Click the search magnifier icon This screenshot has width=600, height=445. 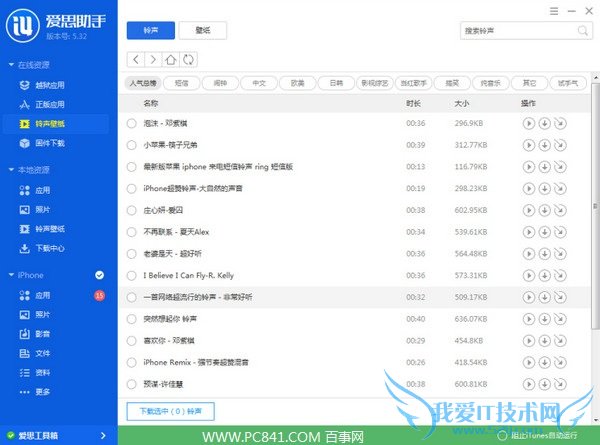coord(582,31)
